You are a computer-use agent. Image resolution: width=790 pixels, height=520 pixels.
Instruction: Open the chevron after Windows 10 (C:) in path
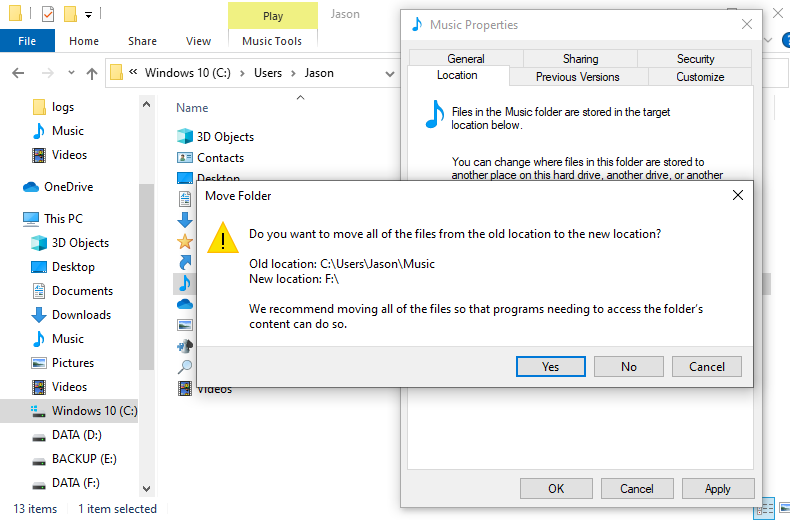click(x=242, y=74)
